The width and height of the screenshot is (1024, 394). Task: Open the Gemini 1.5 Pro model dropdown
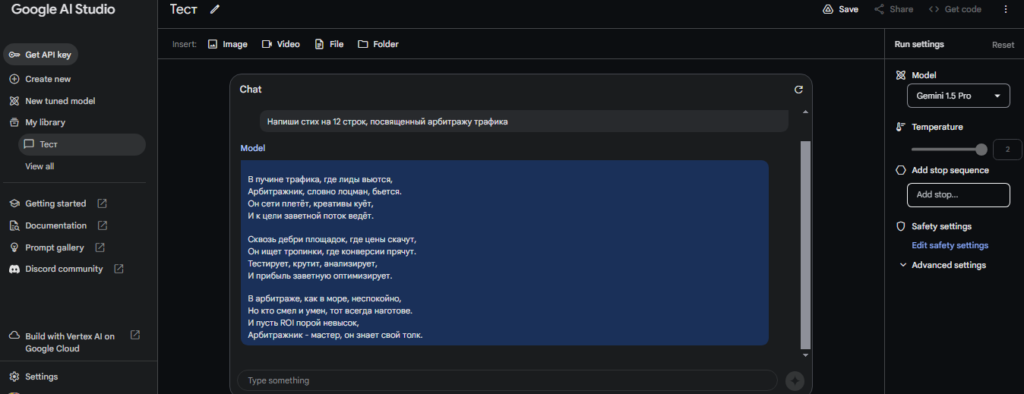(958, 96)
